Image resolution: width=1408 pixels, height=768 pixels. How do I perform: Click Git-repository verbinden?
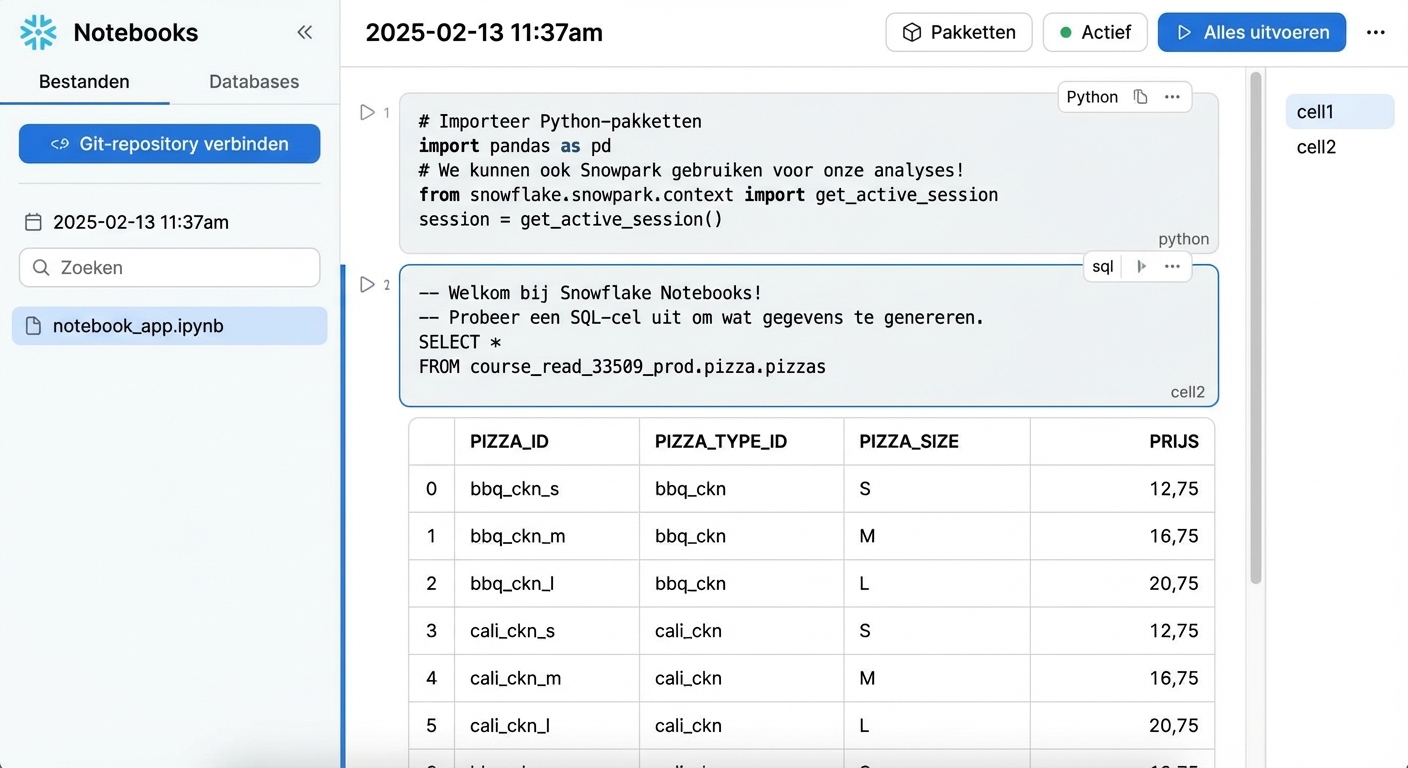click(169, 143)
